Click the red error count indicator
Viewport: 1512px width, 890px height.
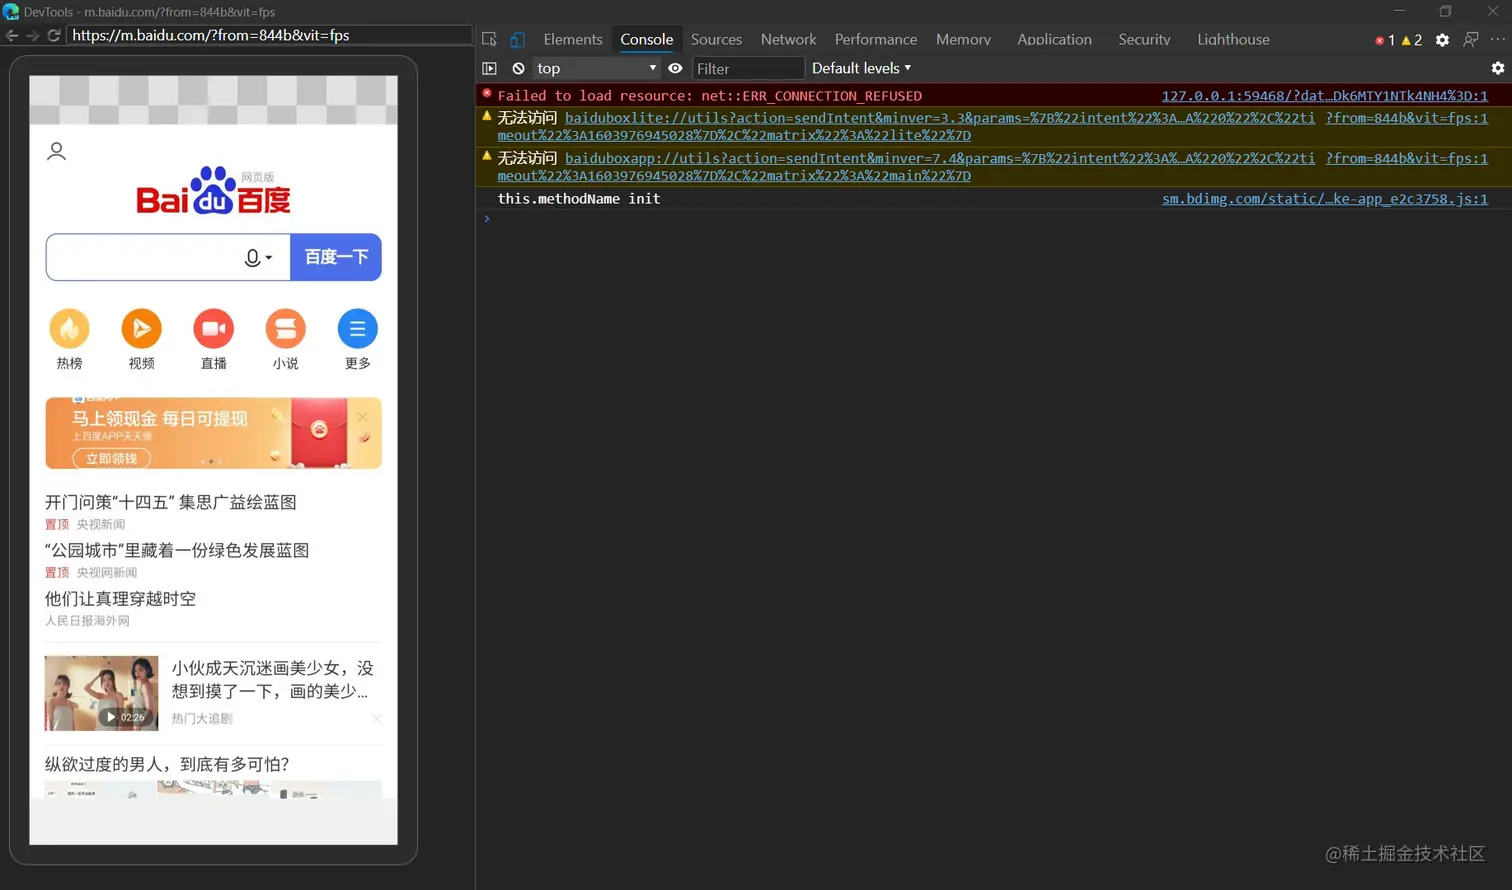click(x=1385, y=40)
